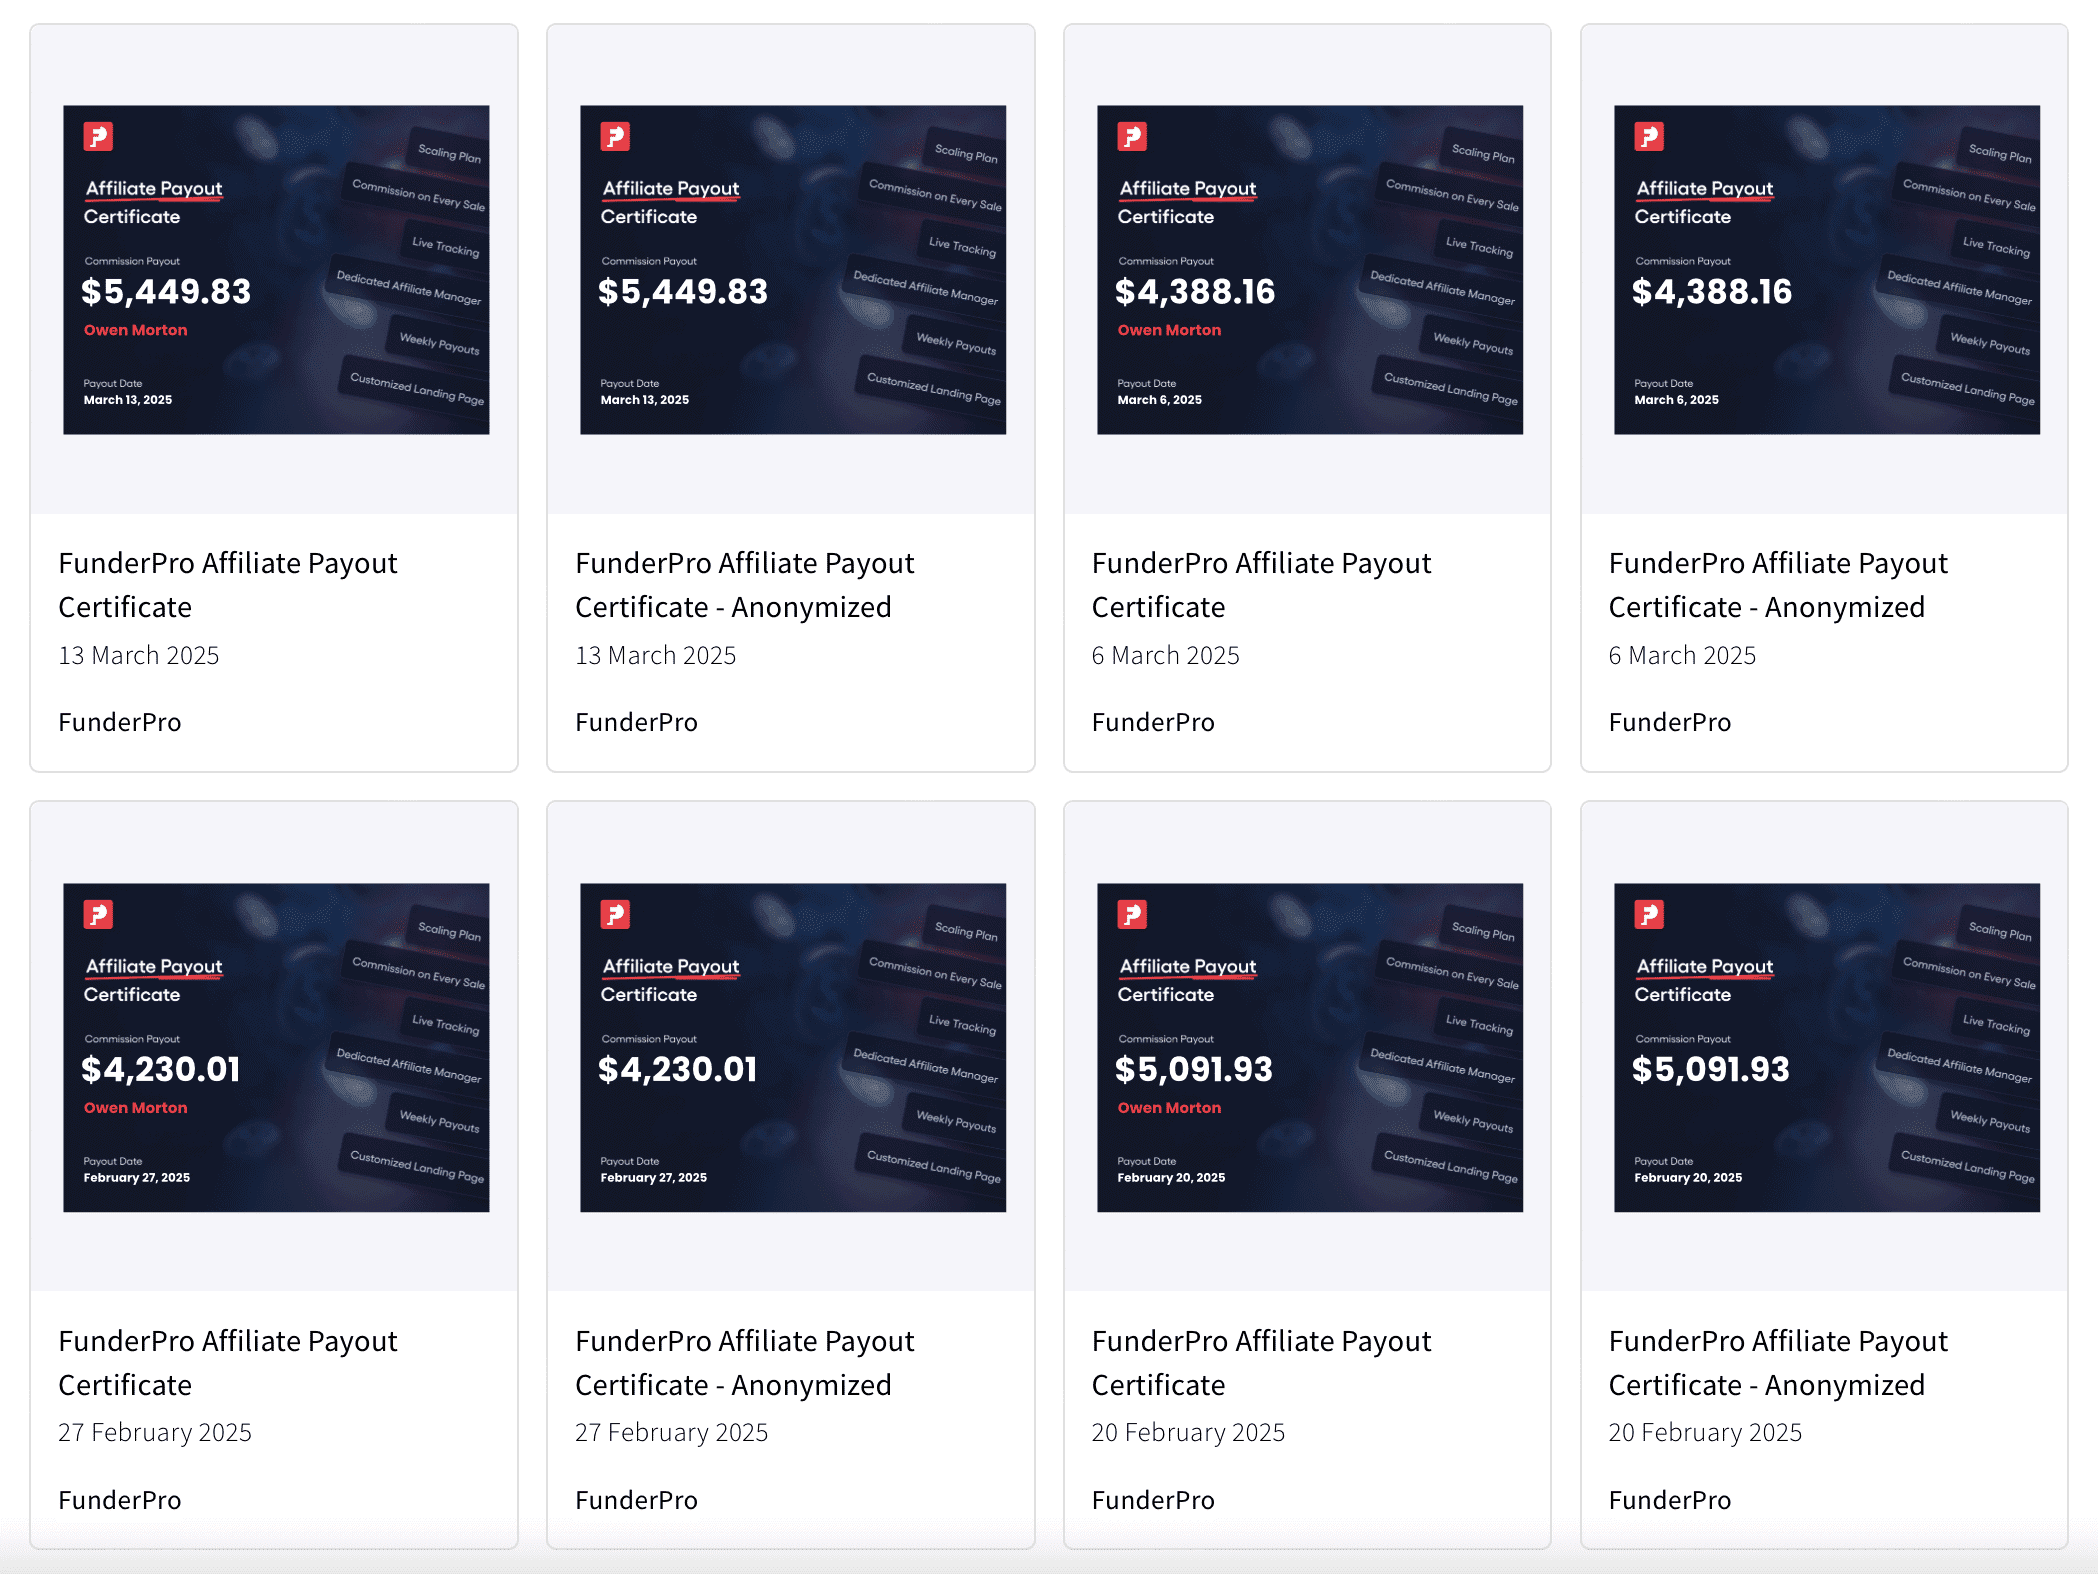Open the 27 February 2025 Anonymized certificate thumbnail
This screenshot has height=1574, width=2098.
(x=793, y=1047)
